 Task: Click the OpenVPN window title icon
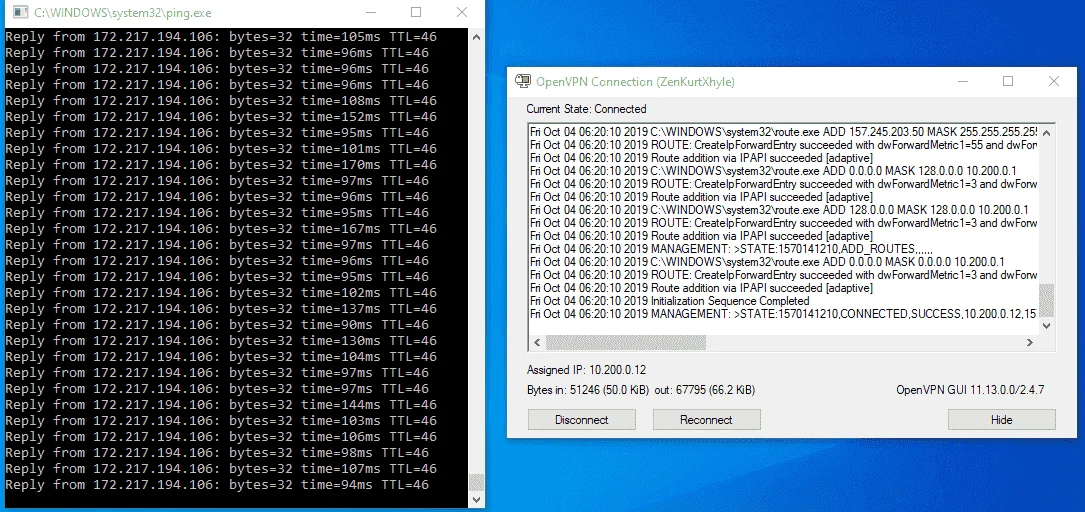click(x=522, y=81)
